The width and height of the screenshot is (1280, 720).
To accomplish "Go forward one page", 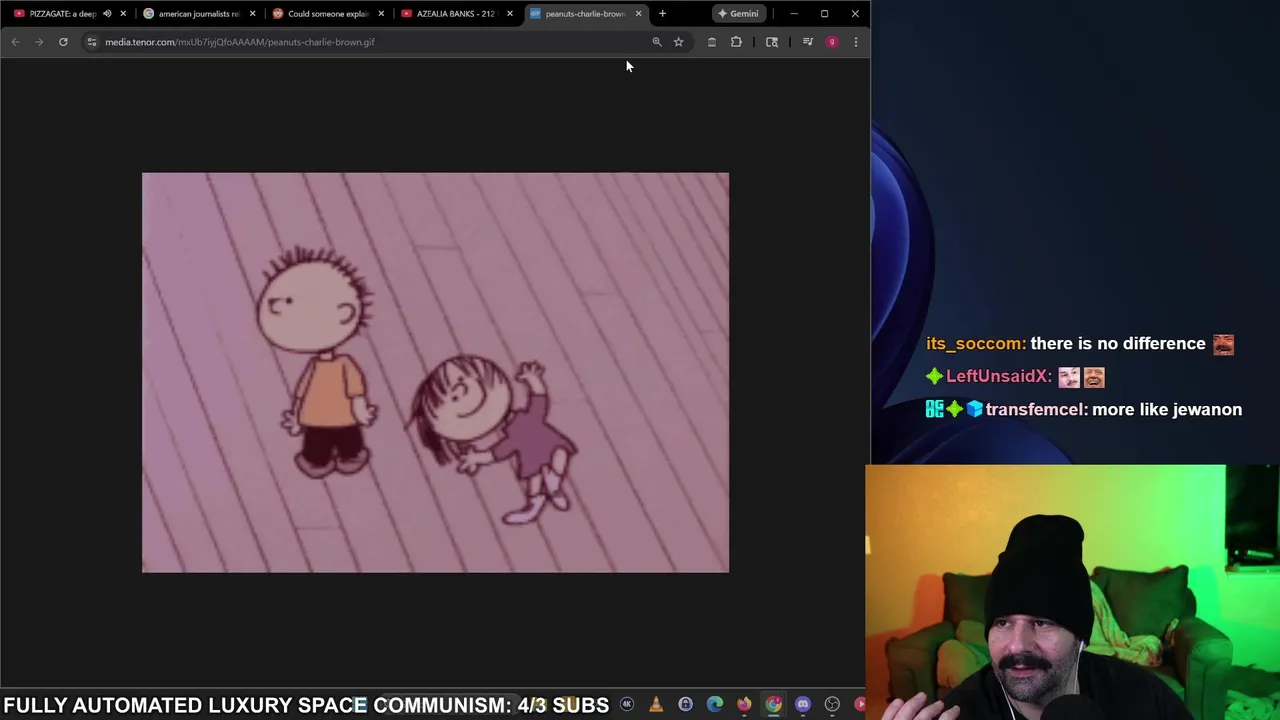I will 39,42.
